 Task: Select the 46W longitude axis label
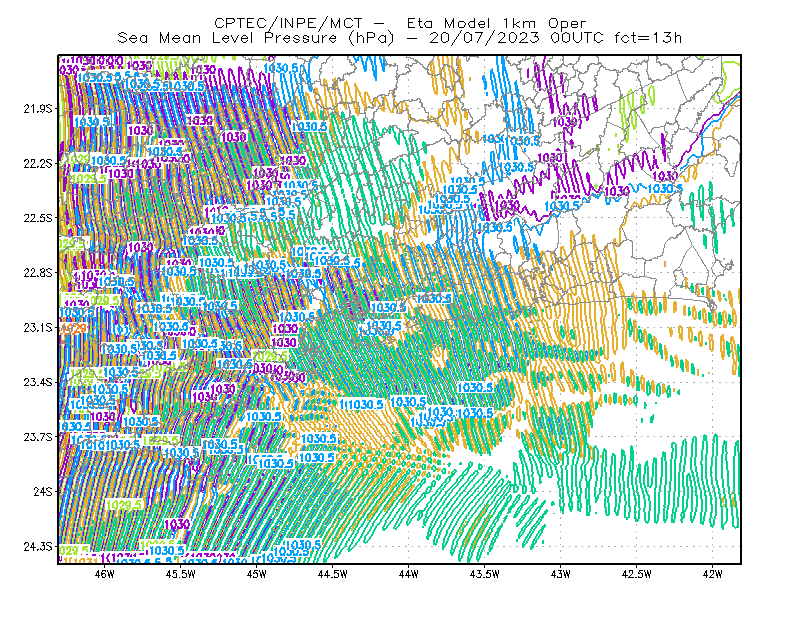(105, 574)
